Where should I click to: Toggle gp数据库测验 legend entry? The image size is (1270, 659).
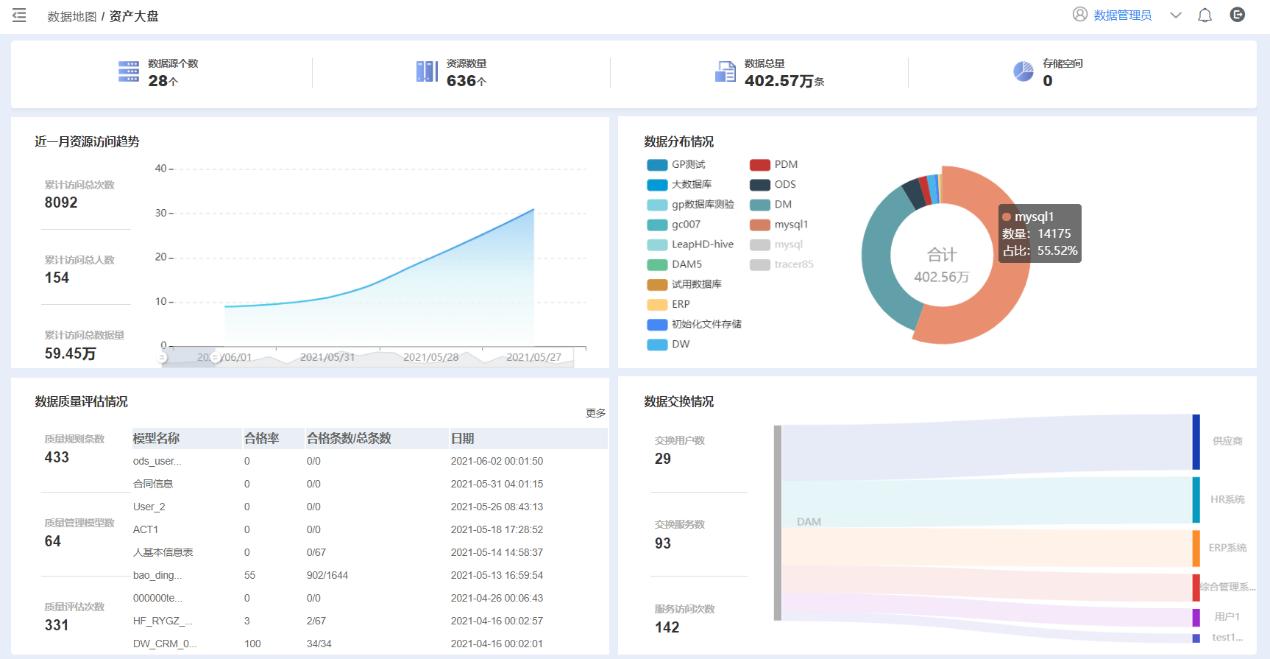tap(690, 205)
